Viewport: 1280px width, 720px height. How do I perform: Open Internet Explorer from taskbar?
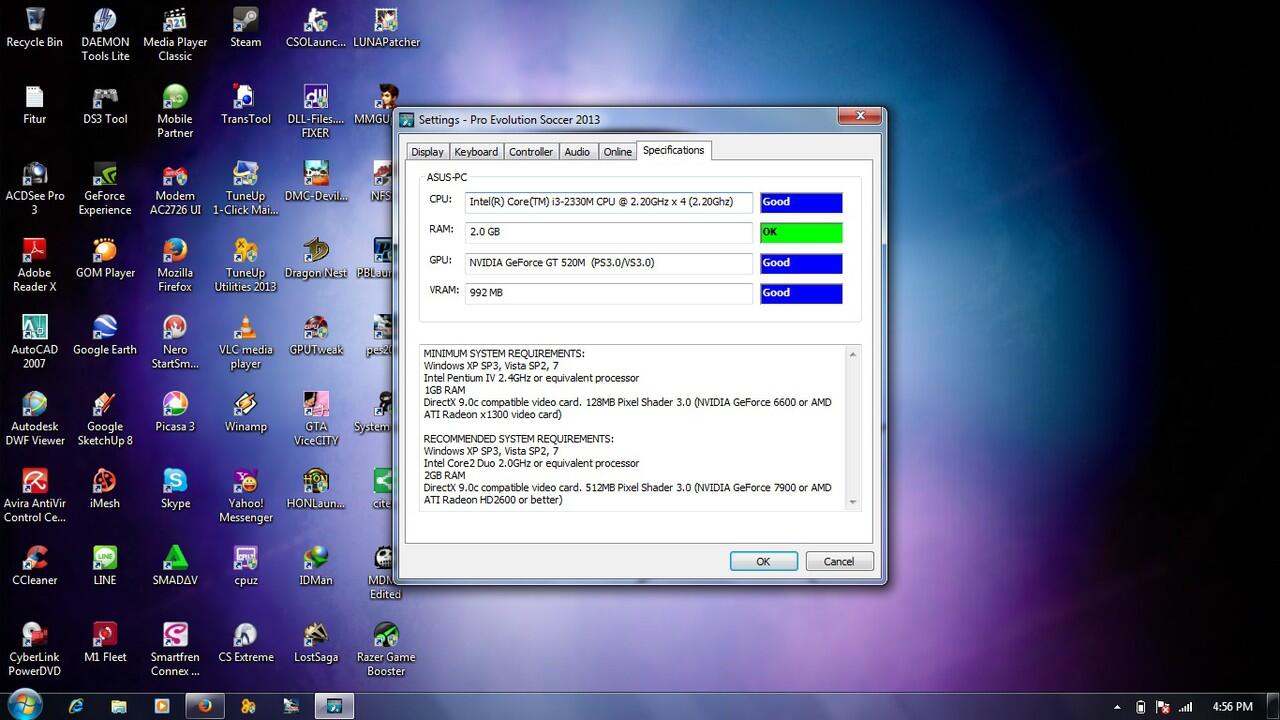pyautogui.click(x=76, y=706)
